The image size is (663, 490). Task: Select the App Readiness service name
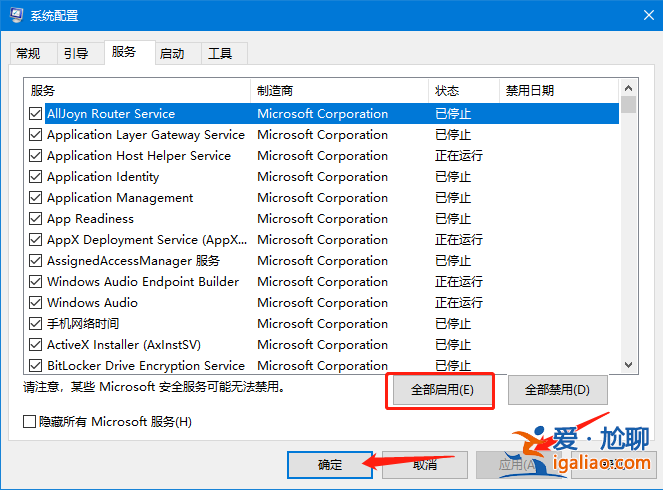point(90,219)
